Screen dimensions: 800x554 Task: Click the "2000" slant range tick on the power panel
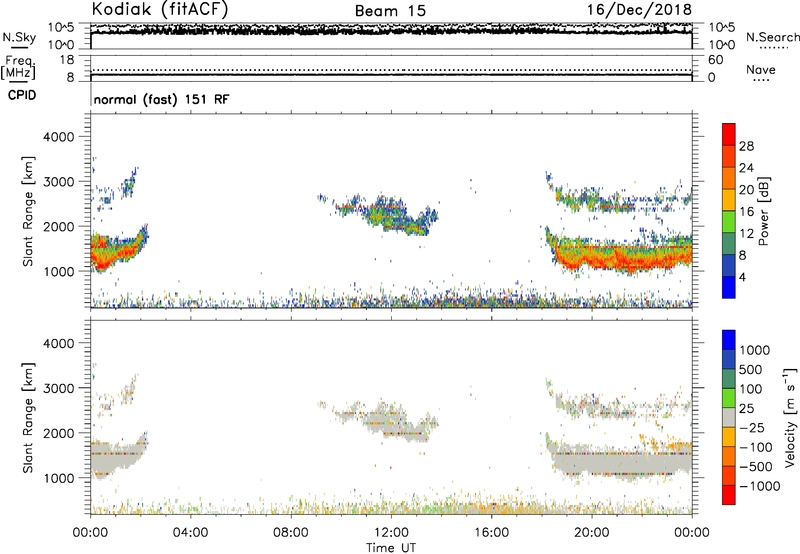click(x=59, y=226)
